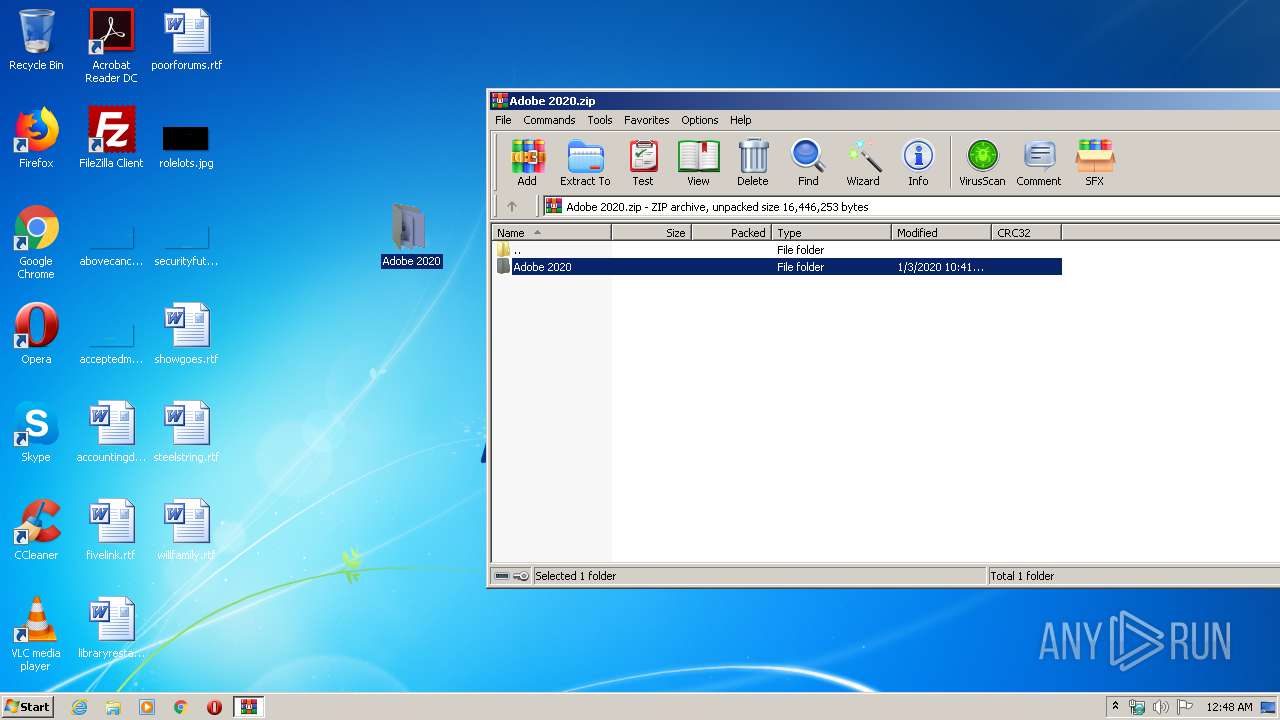Select showgoes.rtf desktop file

tap(186, 334)
